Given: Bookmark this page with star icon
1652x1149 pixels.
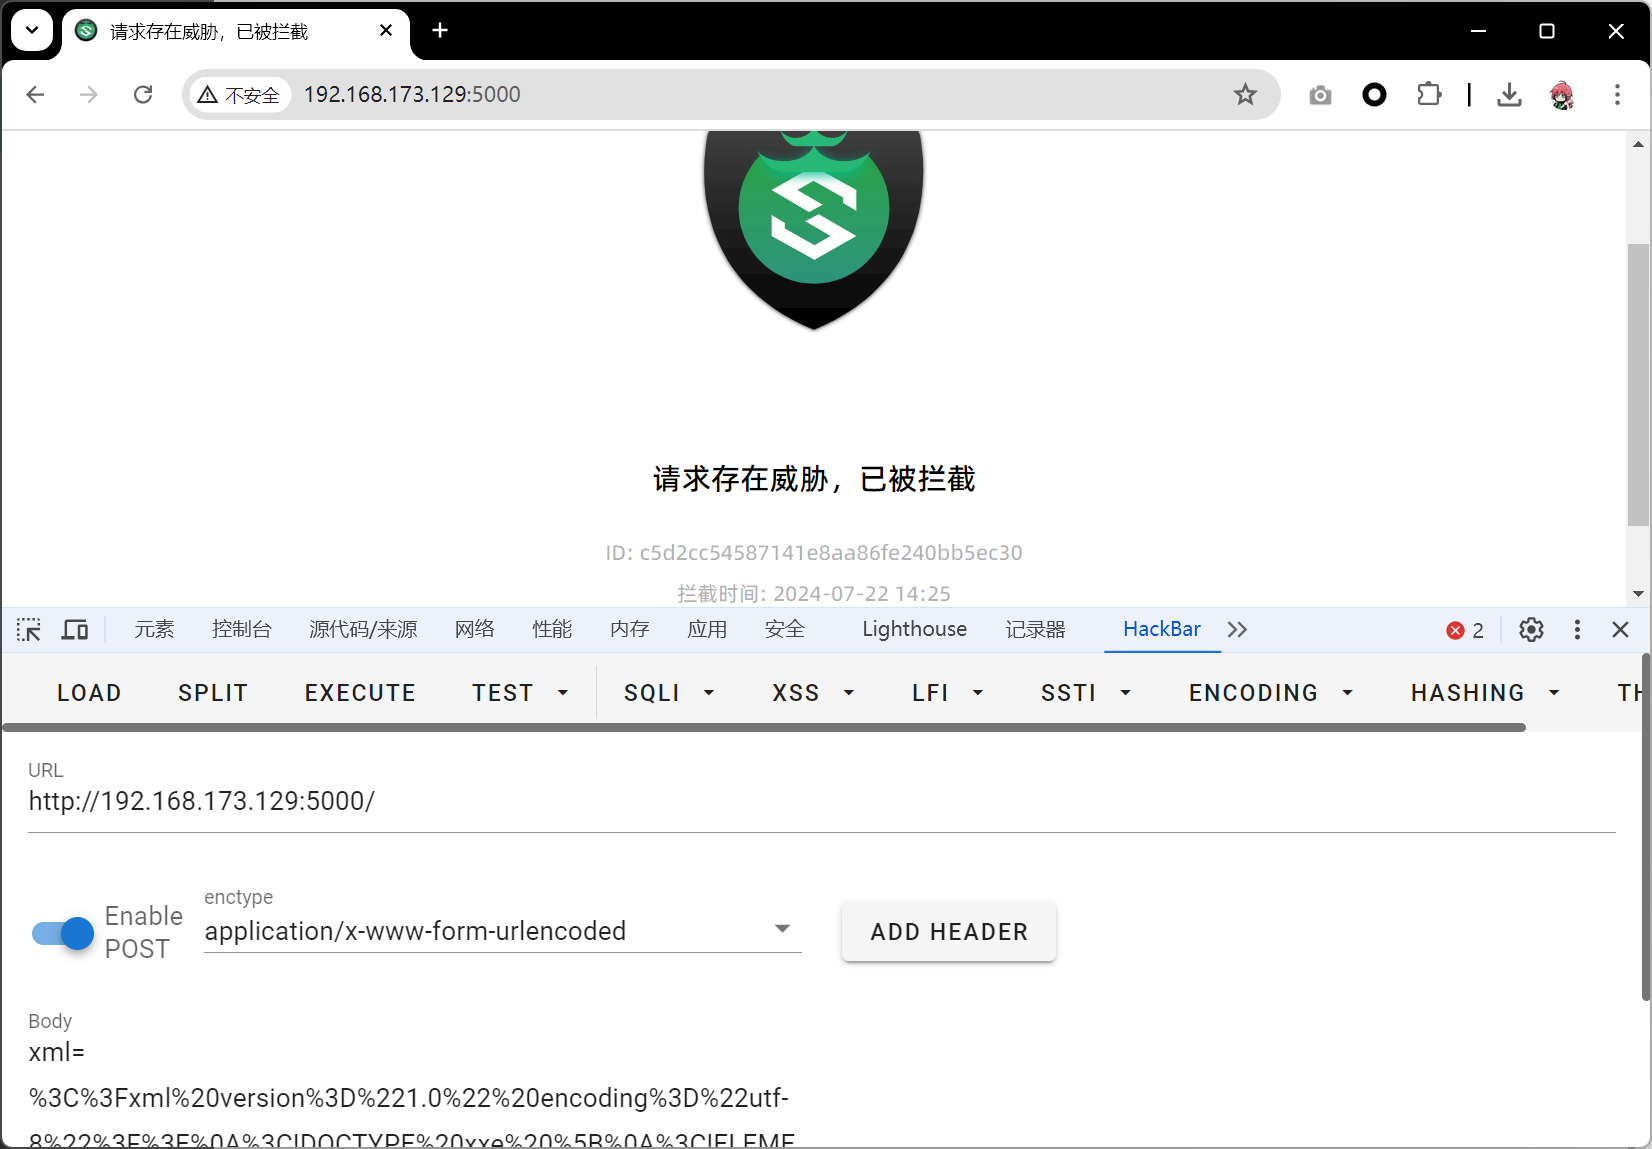Looking at the screenshot, I should (1245, 95).
